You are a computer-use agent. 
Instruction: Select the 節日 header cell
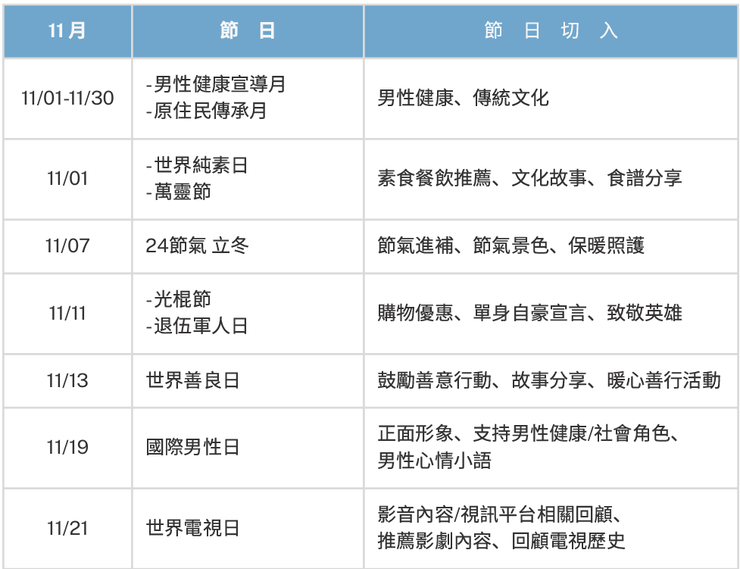[x=247, y=31]
